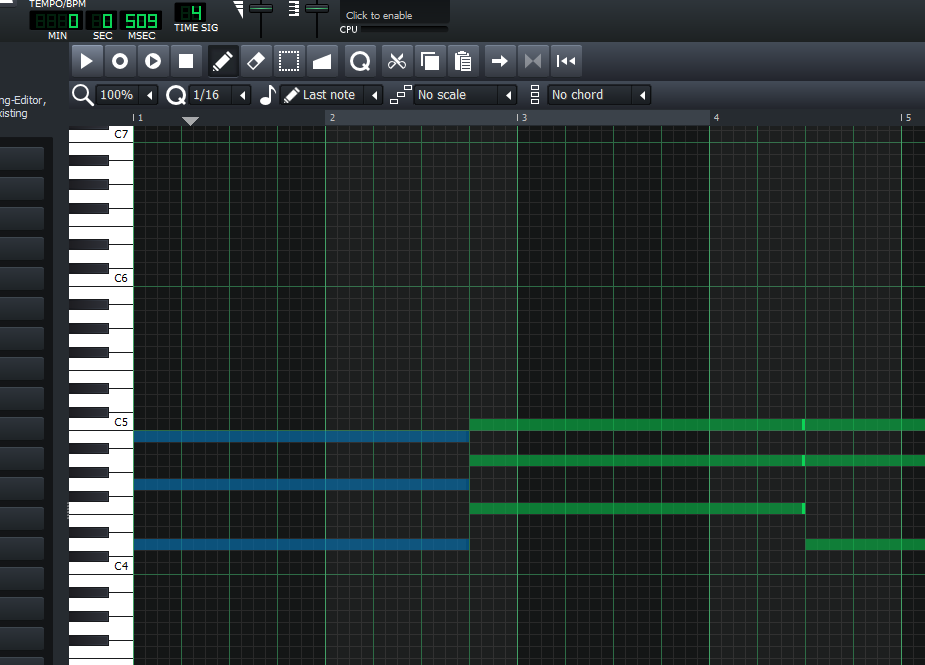Click the note length icon
Screen dimensions: 925x665
[x=267, y=95]
